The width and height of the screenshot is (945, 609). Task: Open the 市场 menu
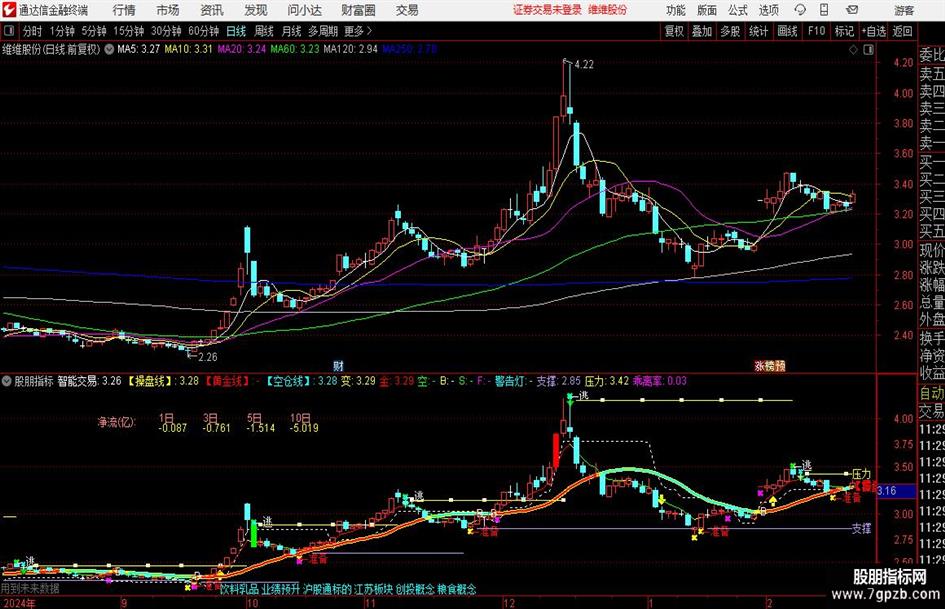[x=168, y=10]
